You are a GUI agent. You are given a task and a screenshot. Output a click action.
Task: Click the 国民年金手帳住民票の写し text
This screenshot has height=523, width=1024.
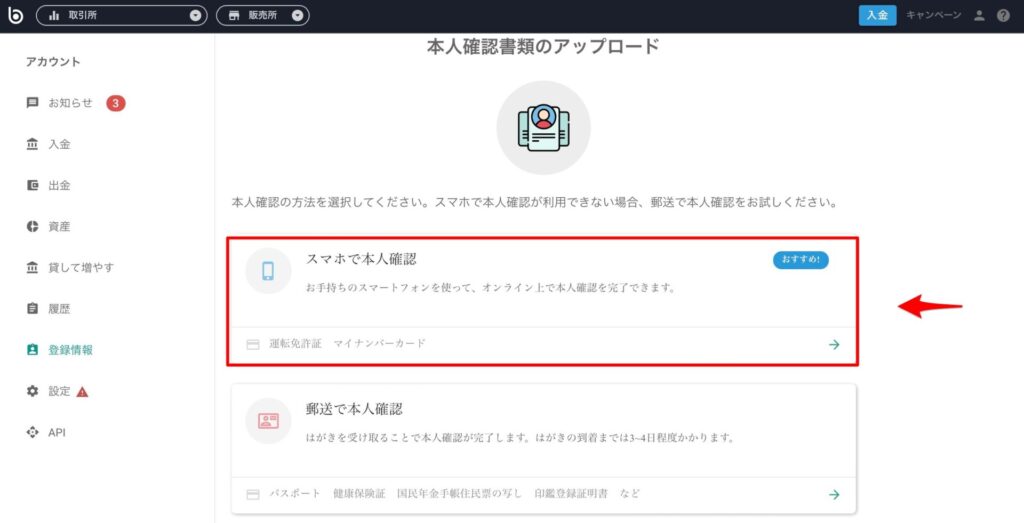point(460,494)
